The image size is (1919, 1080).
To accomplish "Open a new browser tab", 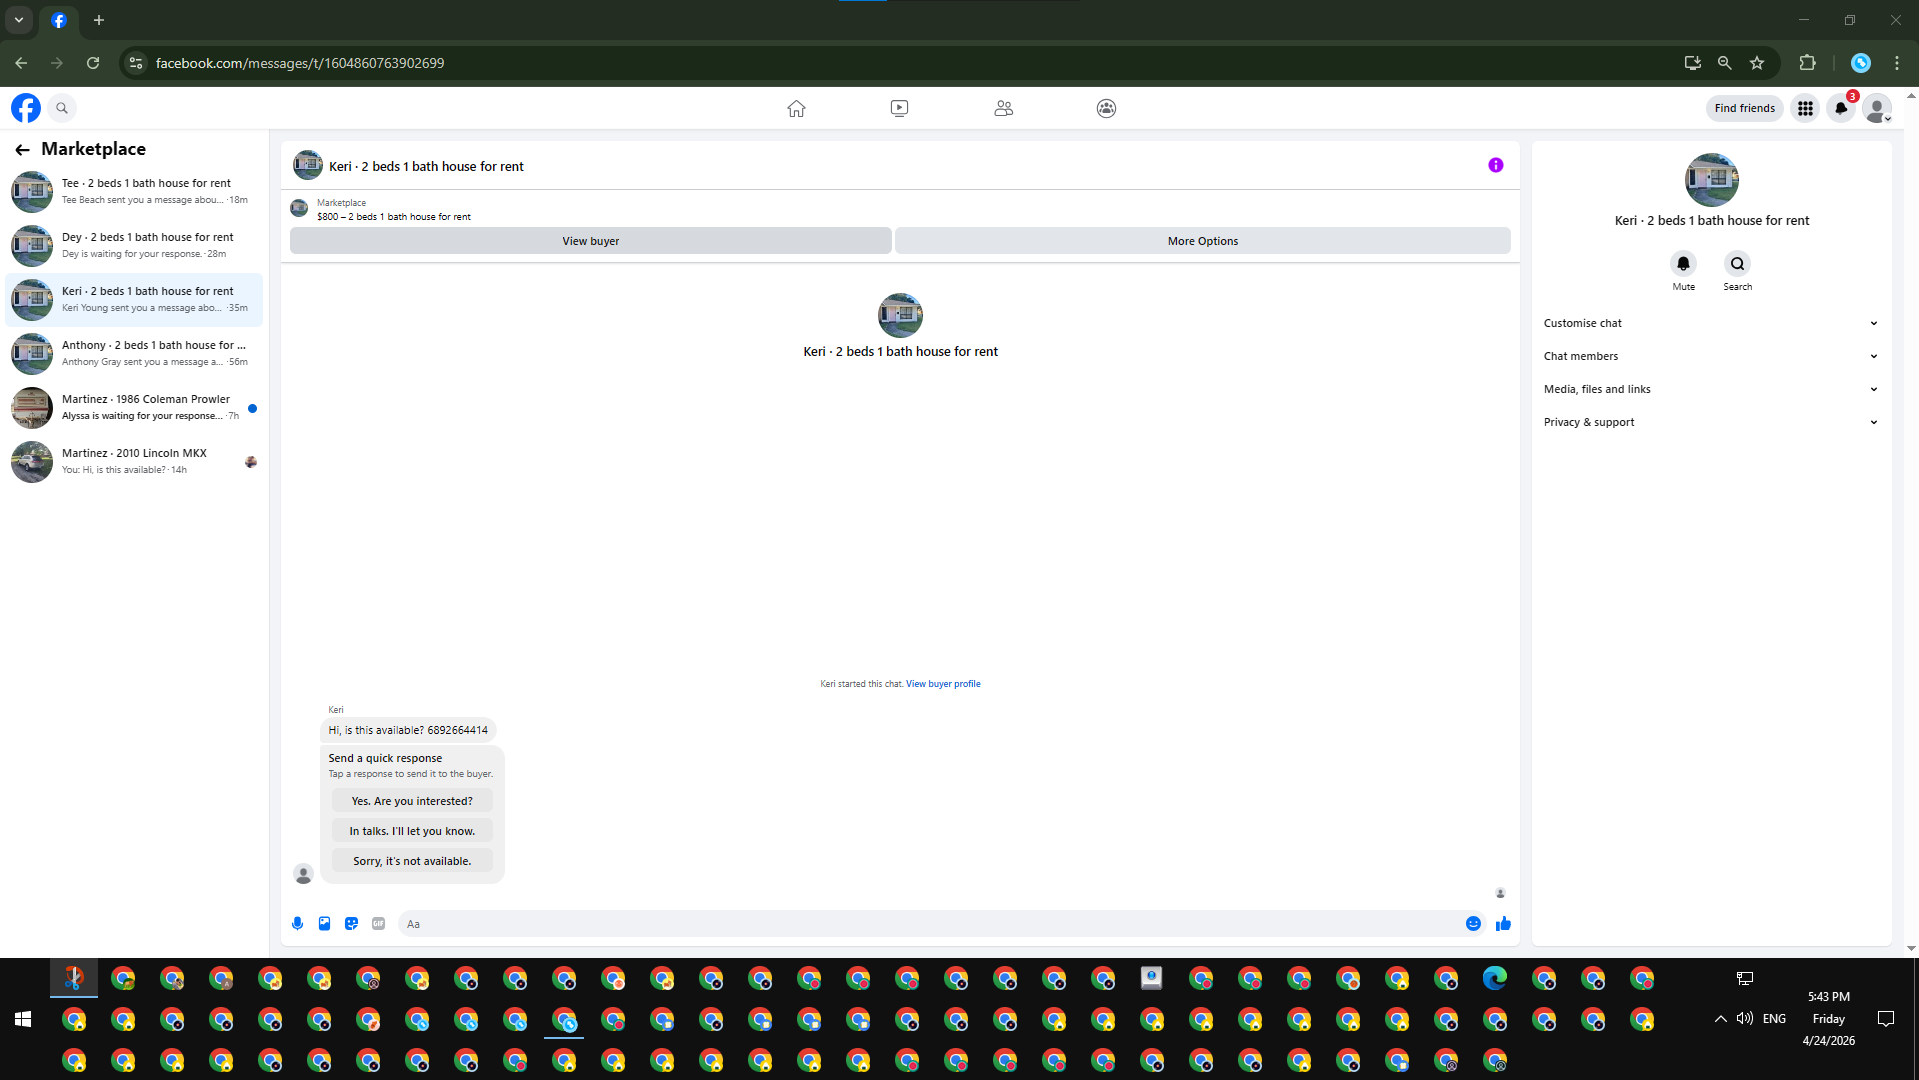I will [x=99, y=20].
